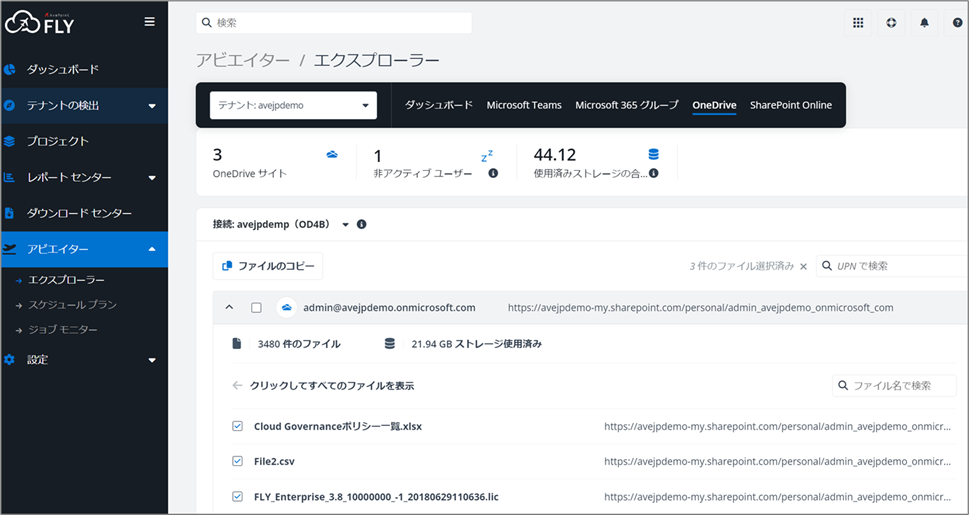Toggle the hamburger sidebar menu
The width and height of the screenshot is (969, 515).
pyautogui.click(x=150, y=22)
